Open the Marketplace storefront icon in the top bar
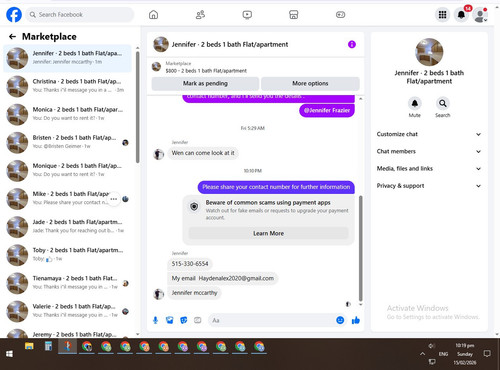Screen dimensions: 500x370 pos(294,15)
